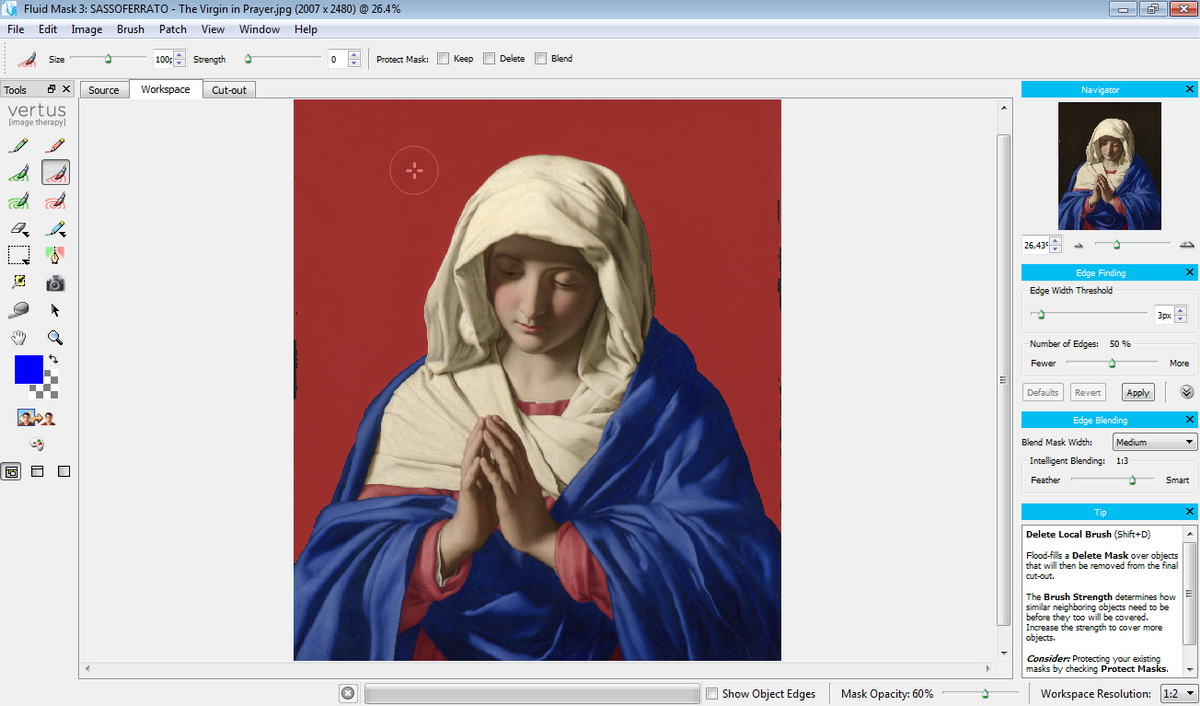1200x706 pixels.
Task: Enable the Keep protect mask checkbox
Action: click(443, 58)
